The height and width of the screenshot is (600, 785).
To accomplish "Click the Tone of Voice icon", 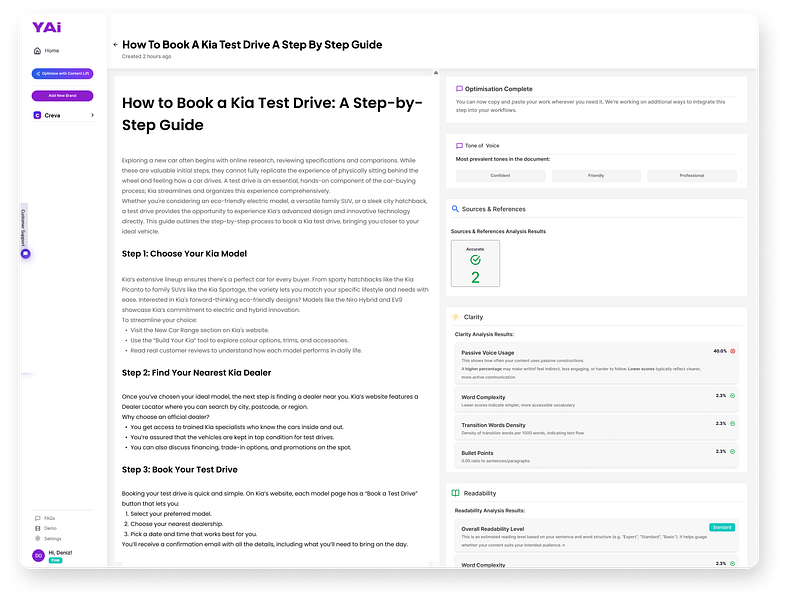I will click(459, 146).
